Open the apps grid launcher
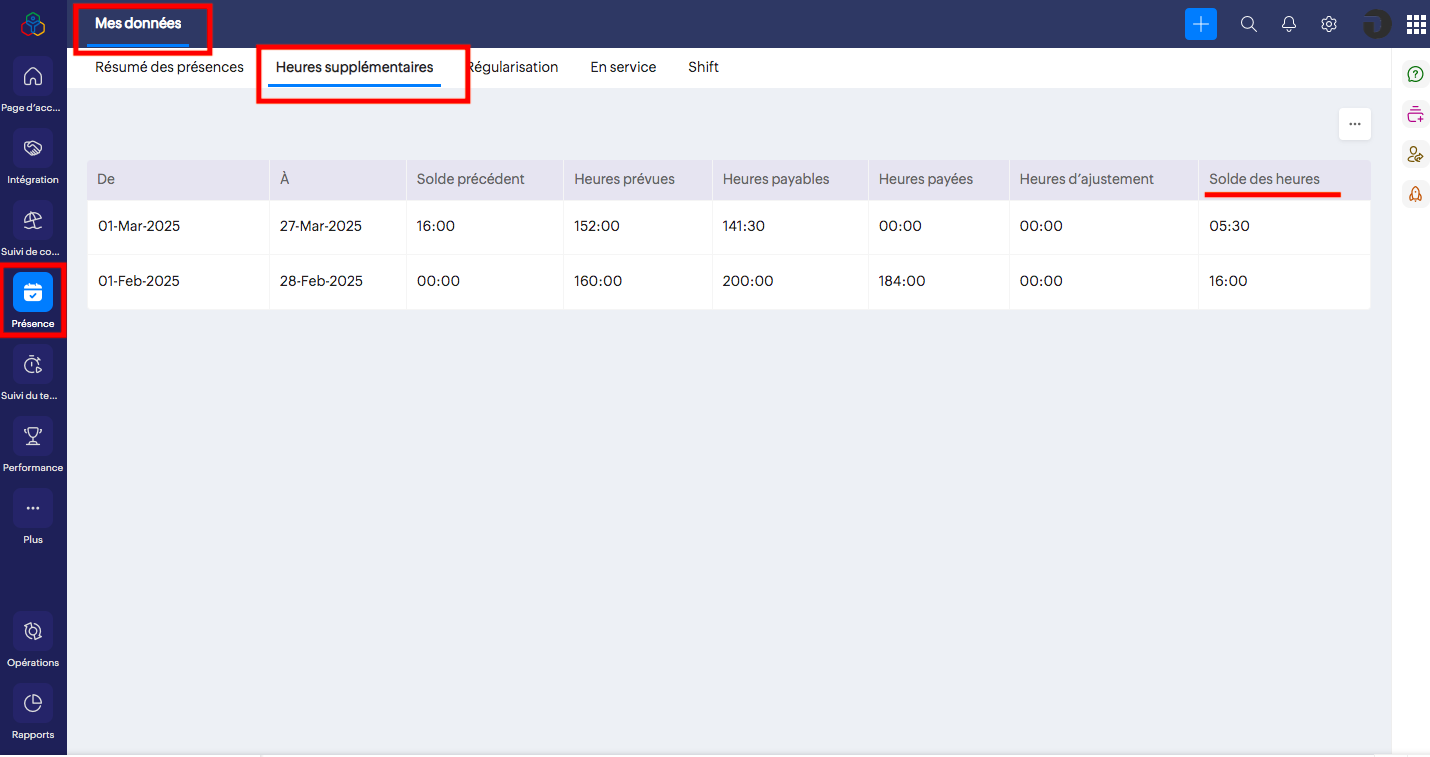1430x757 pixels. tap(1415, 24)
